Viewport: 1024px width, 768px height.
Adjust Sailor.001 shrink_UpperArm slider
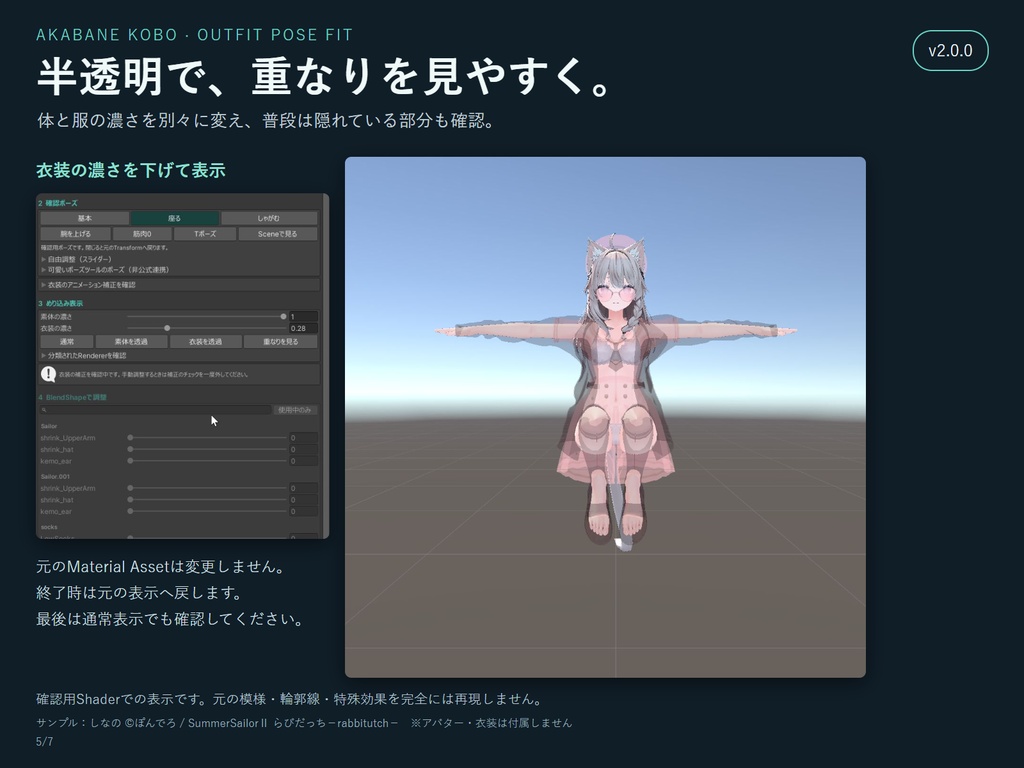click(x=208, y=488)
